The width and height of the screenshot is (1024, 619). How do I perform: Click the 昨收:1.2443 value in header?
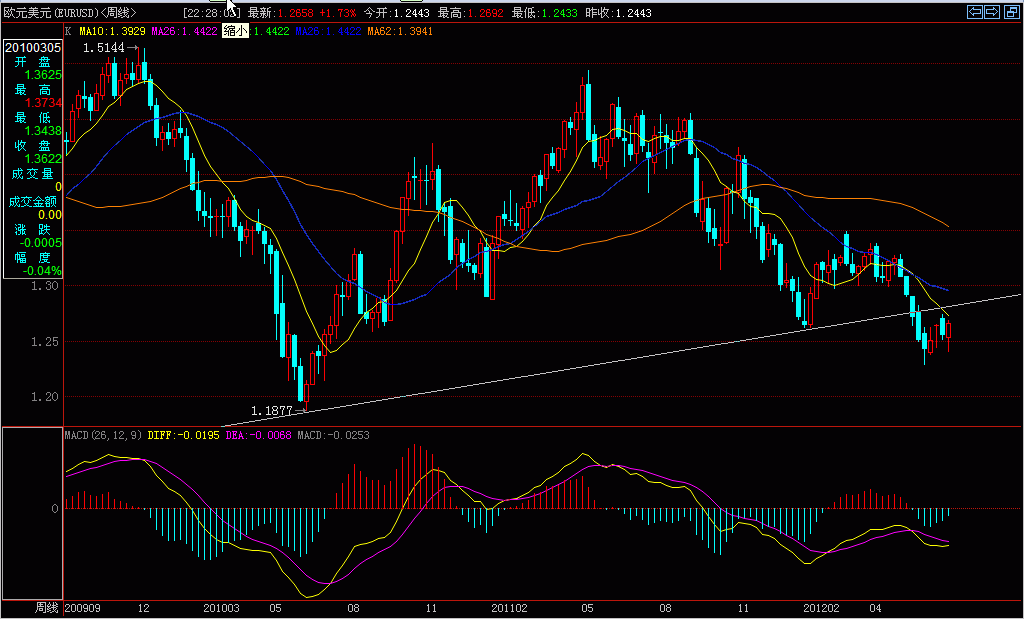click(x=618, y=12)
